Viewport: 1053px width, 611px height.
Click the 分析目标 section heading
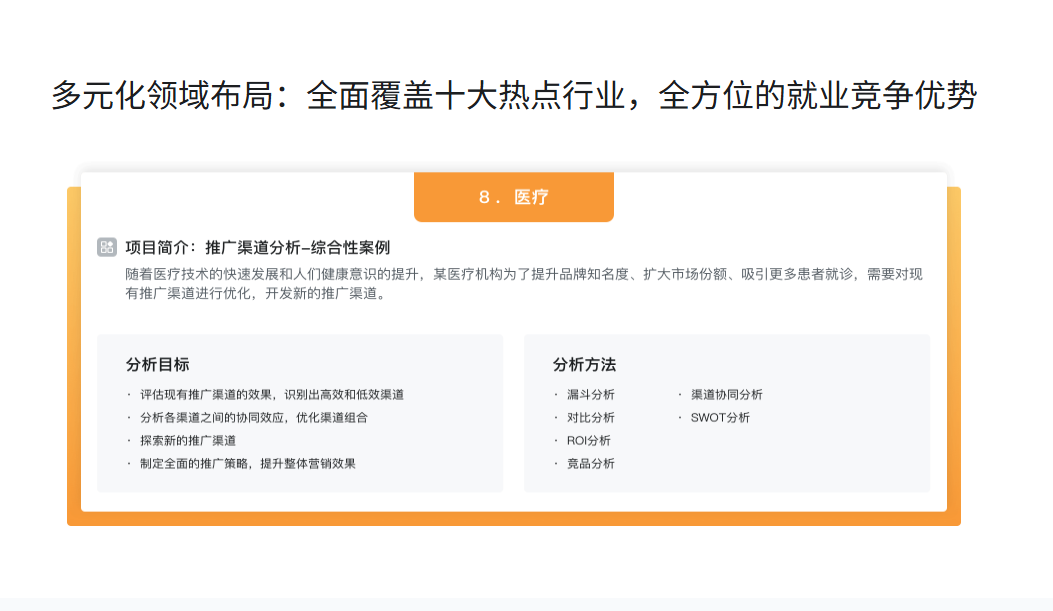(157, 364)
